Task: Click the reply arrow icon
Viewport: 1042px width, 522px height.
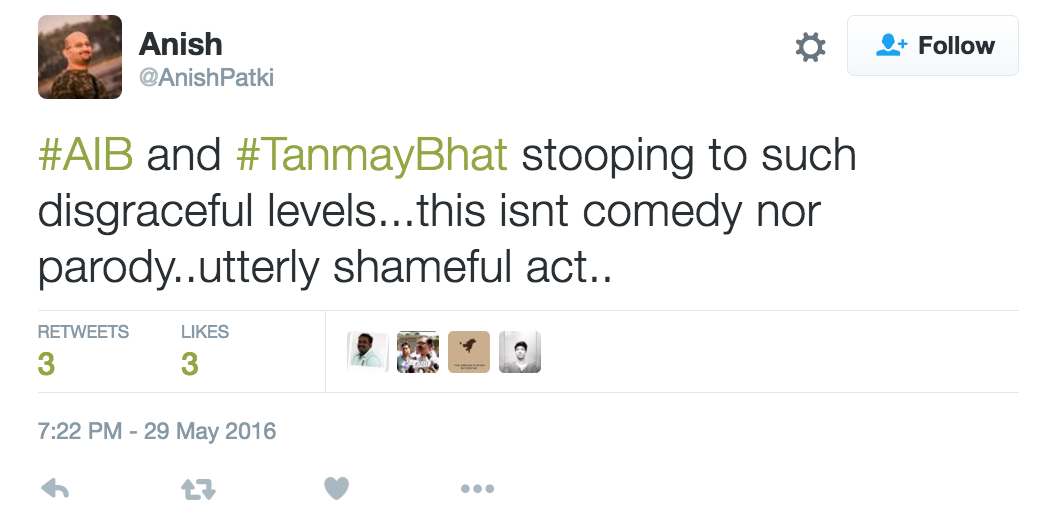Action: [55, 488]
